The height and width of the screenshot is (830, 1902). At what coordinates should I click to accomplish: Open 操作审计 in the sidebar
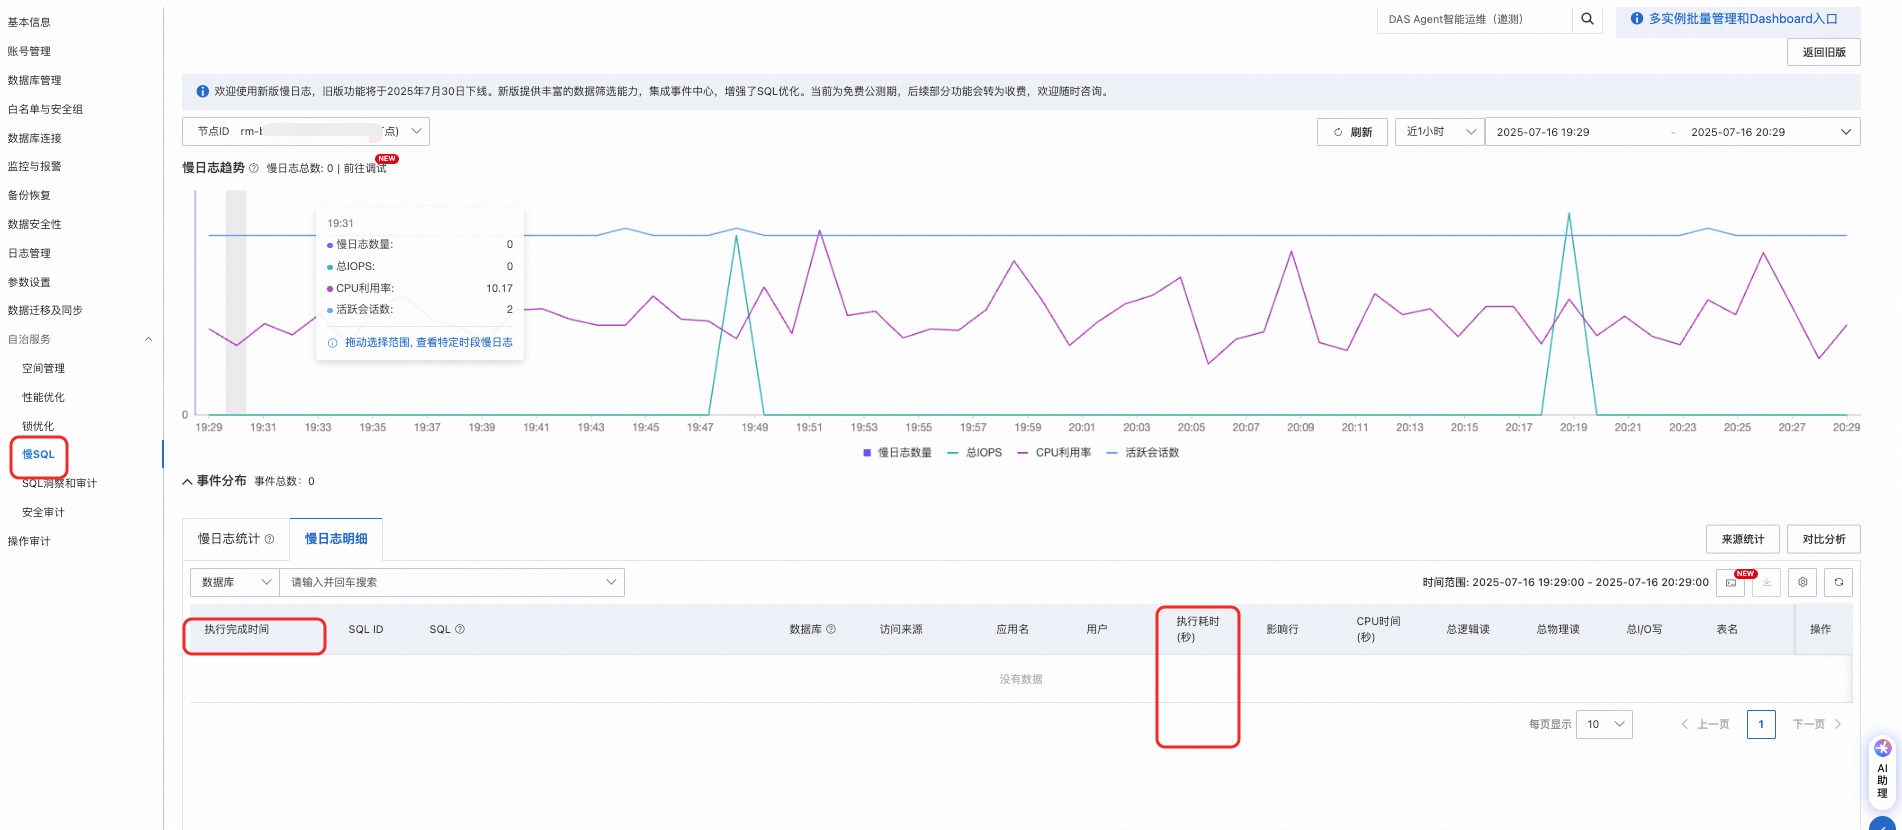(29, 541)
